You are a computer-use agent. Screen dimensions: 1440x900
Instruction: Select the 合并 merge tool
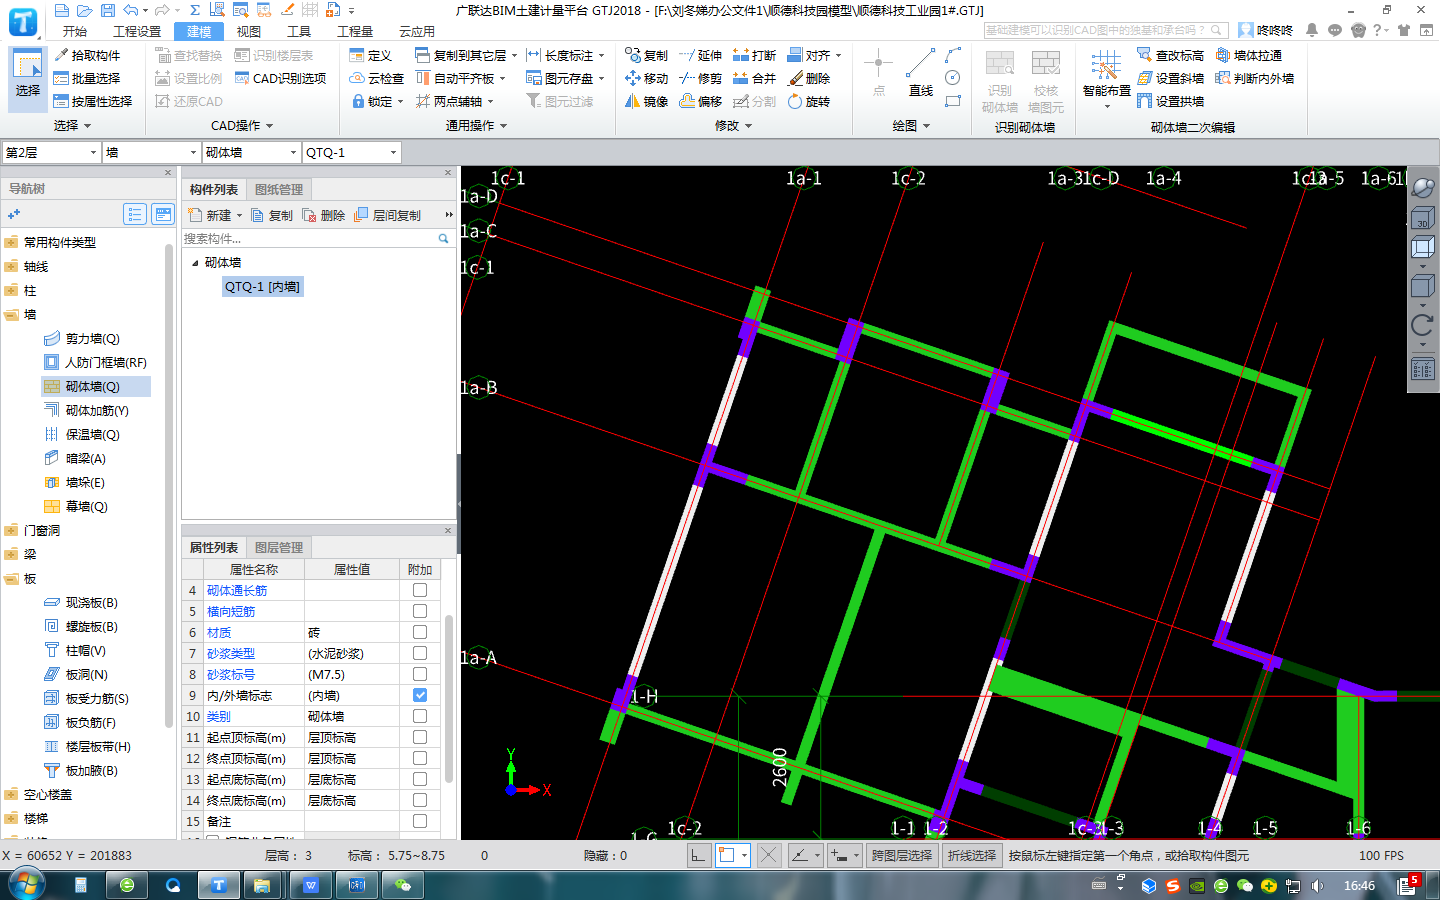coord(754,78)
